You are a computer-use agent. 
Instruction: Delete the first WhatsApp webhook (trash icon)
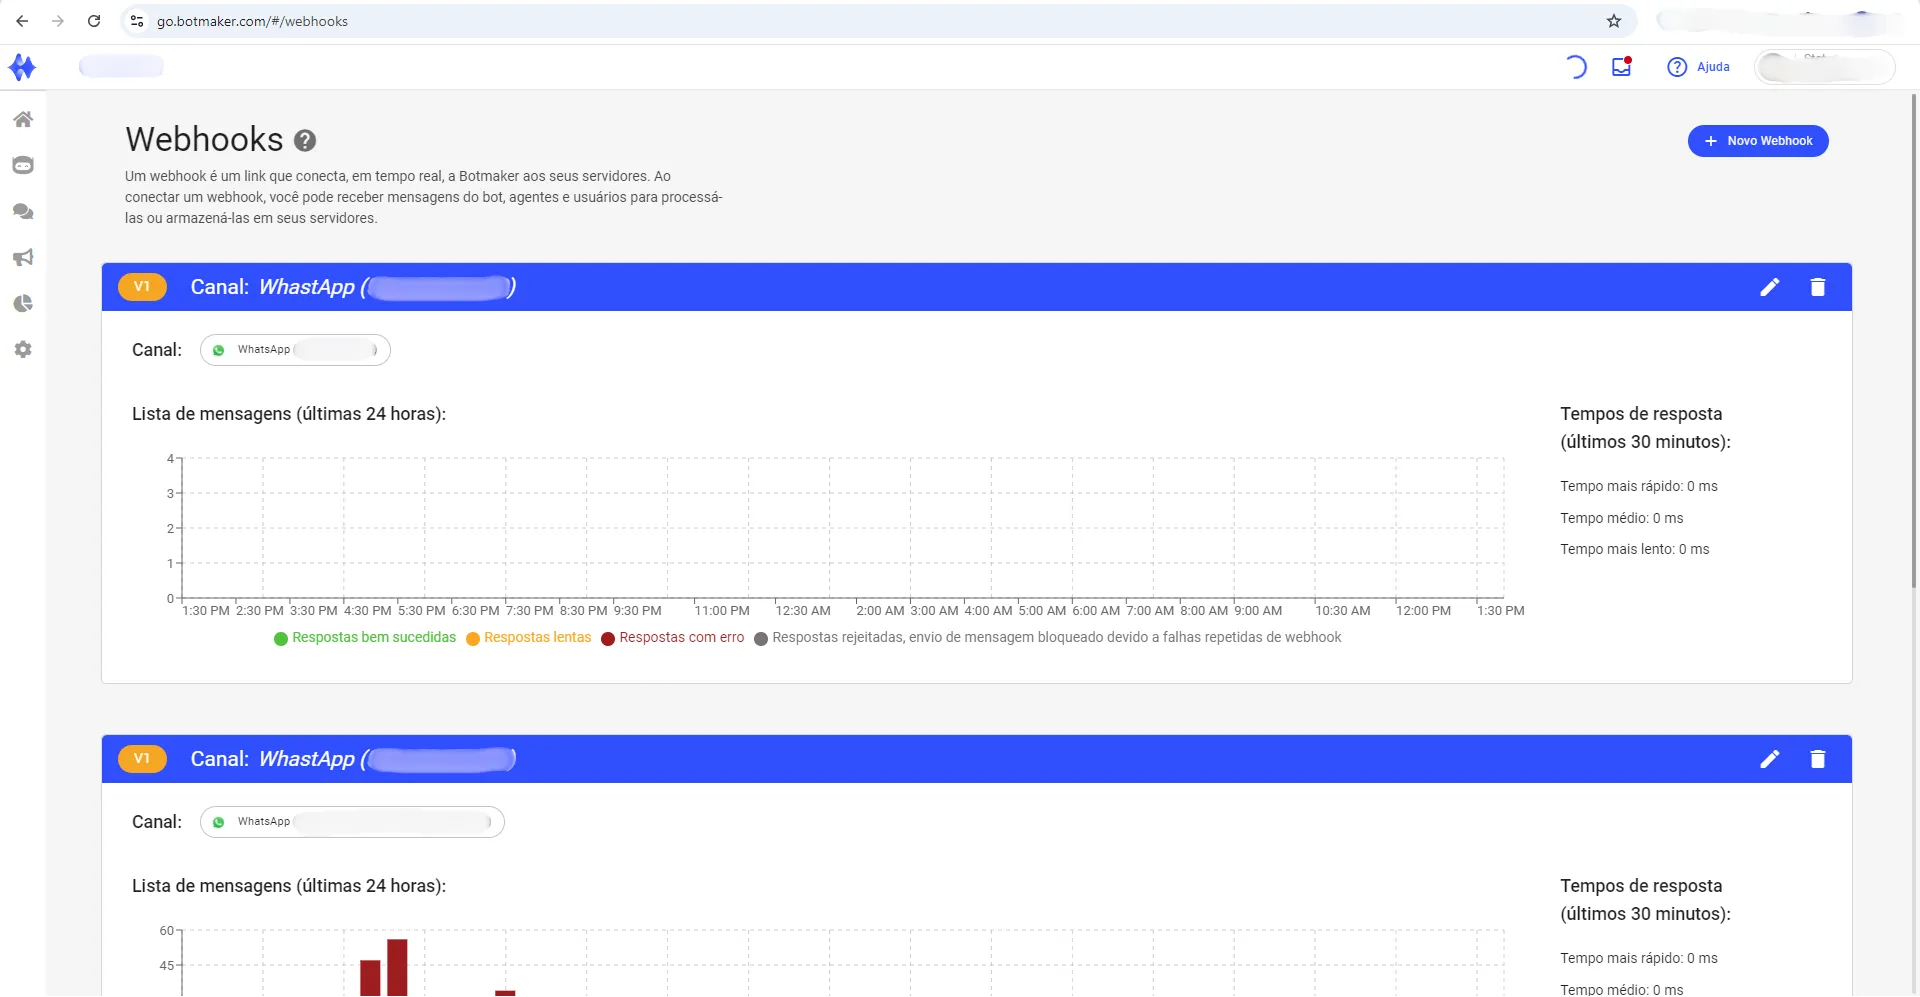pyautogui.click(x=1818, y=287)
